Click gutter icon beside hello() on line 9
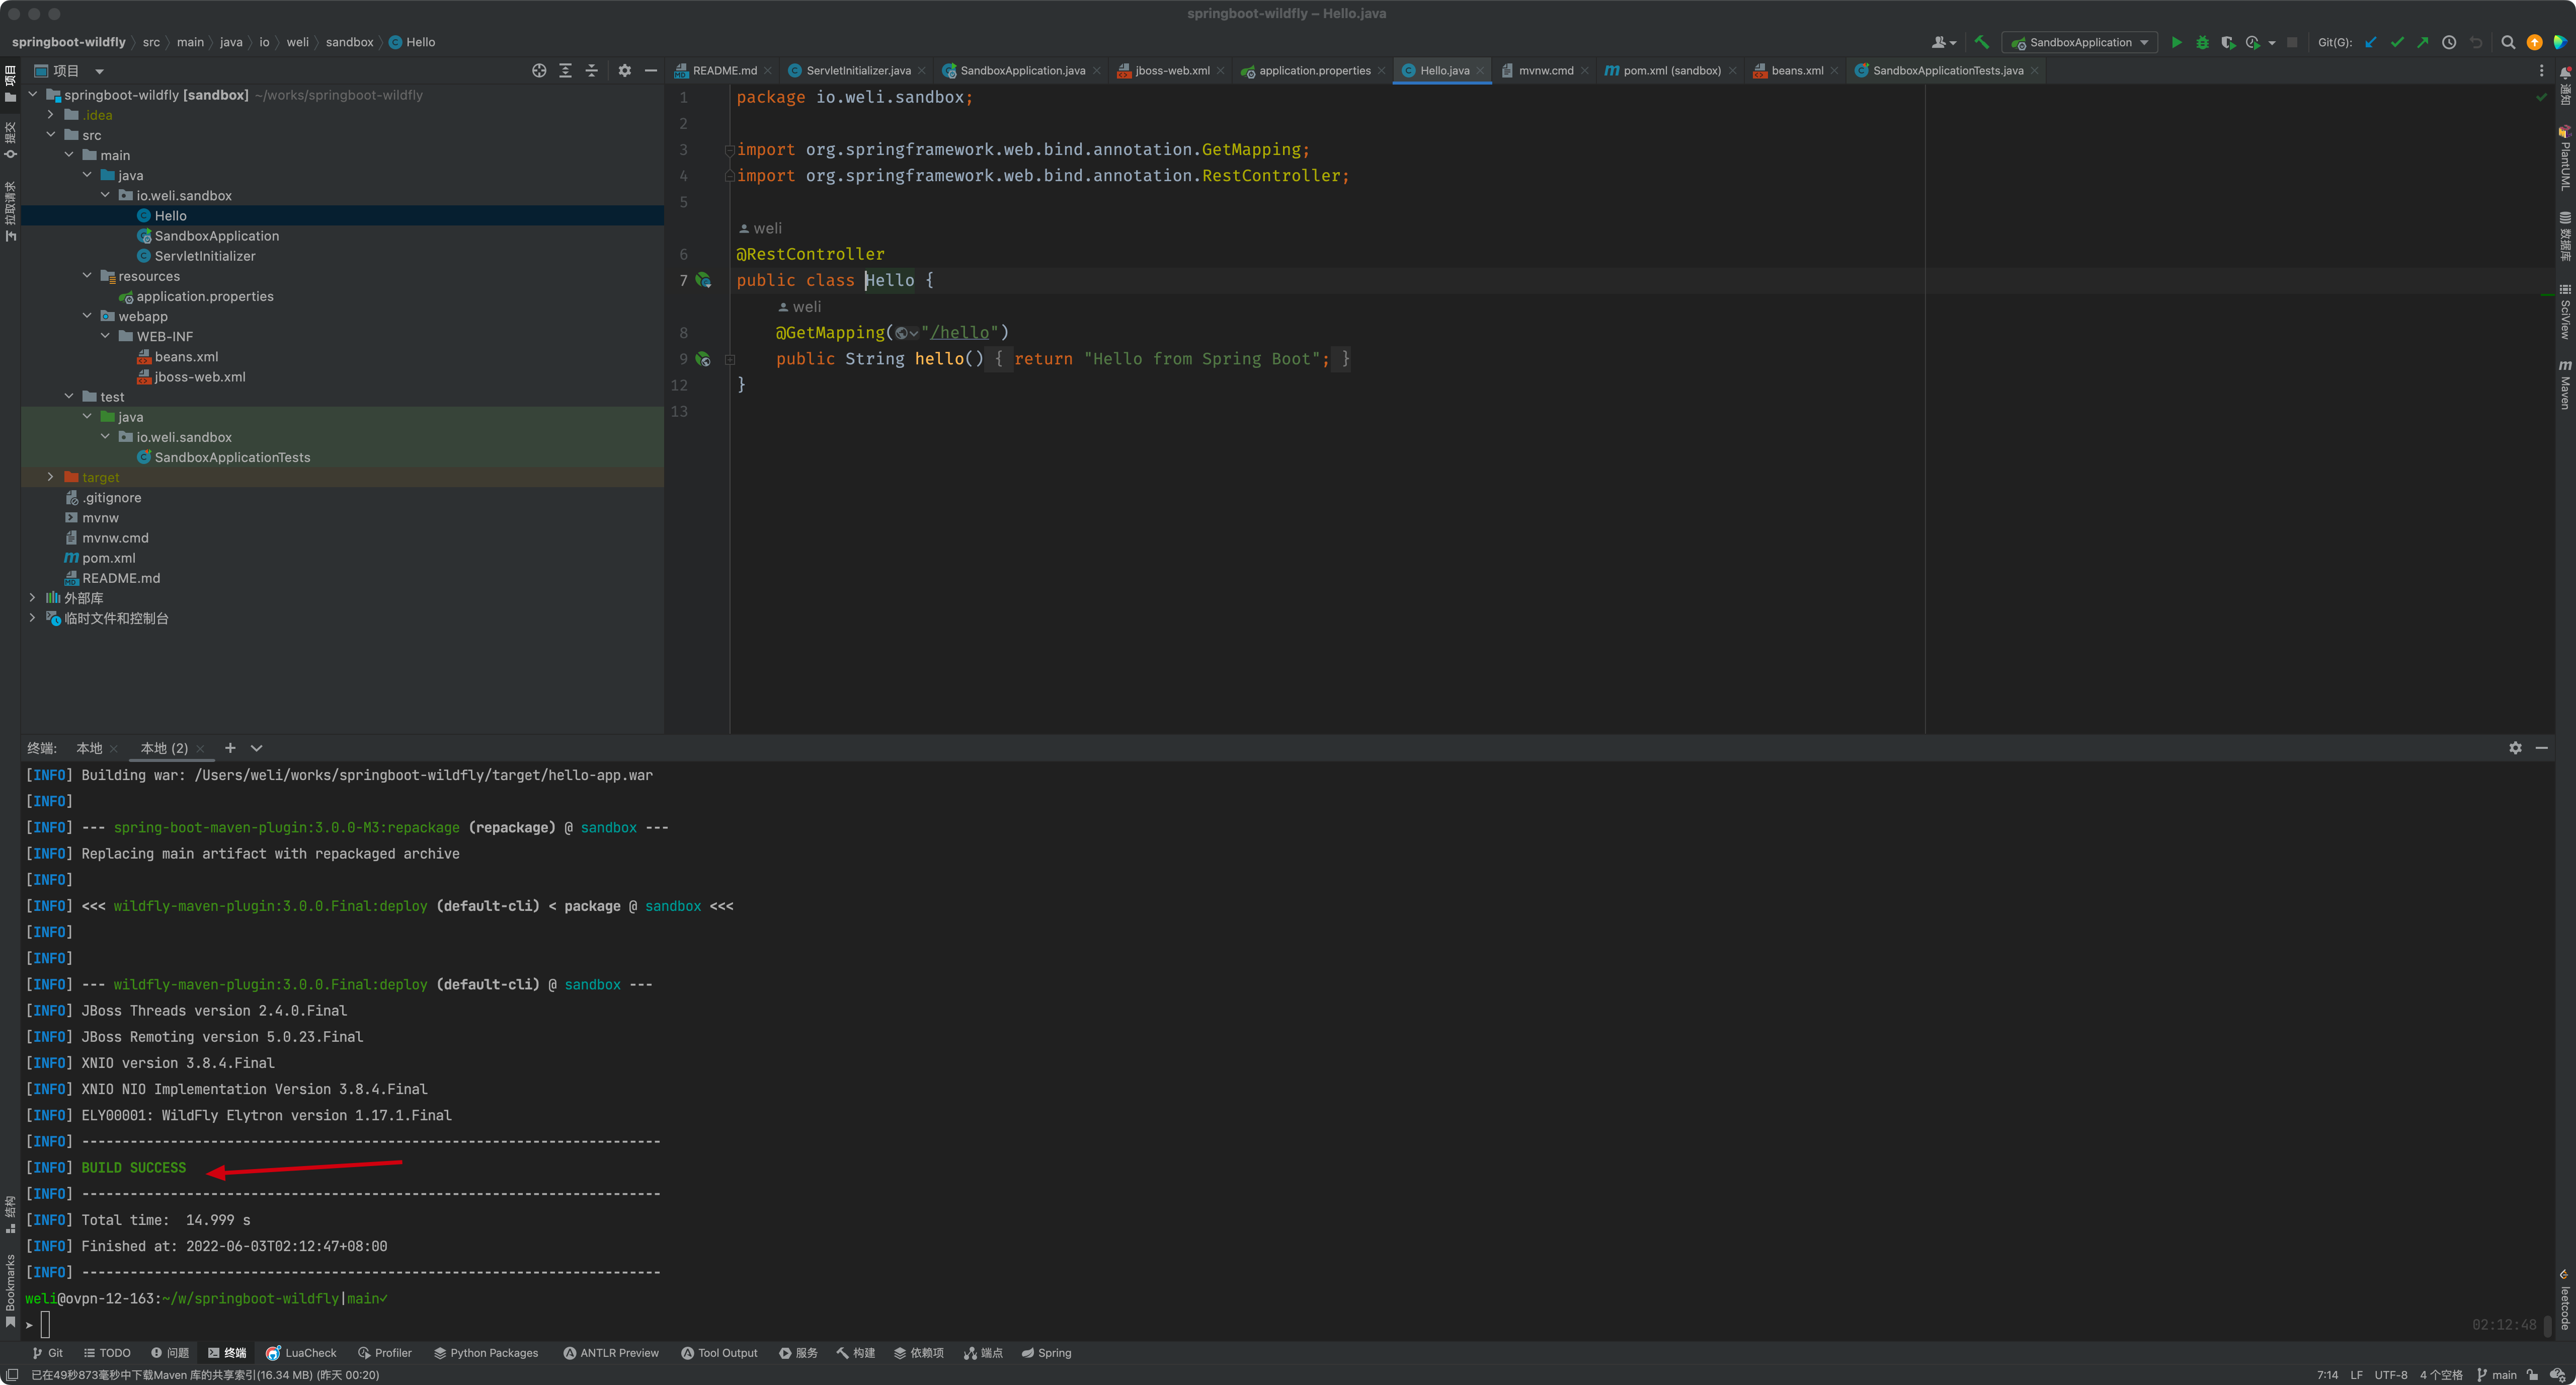Image resolution: width=2576 pixels, height=1385 pixels. pyautogui.click(x=703, y=359)
